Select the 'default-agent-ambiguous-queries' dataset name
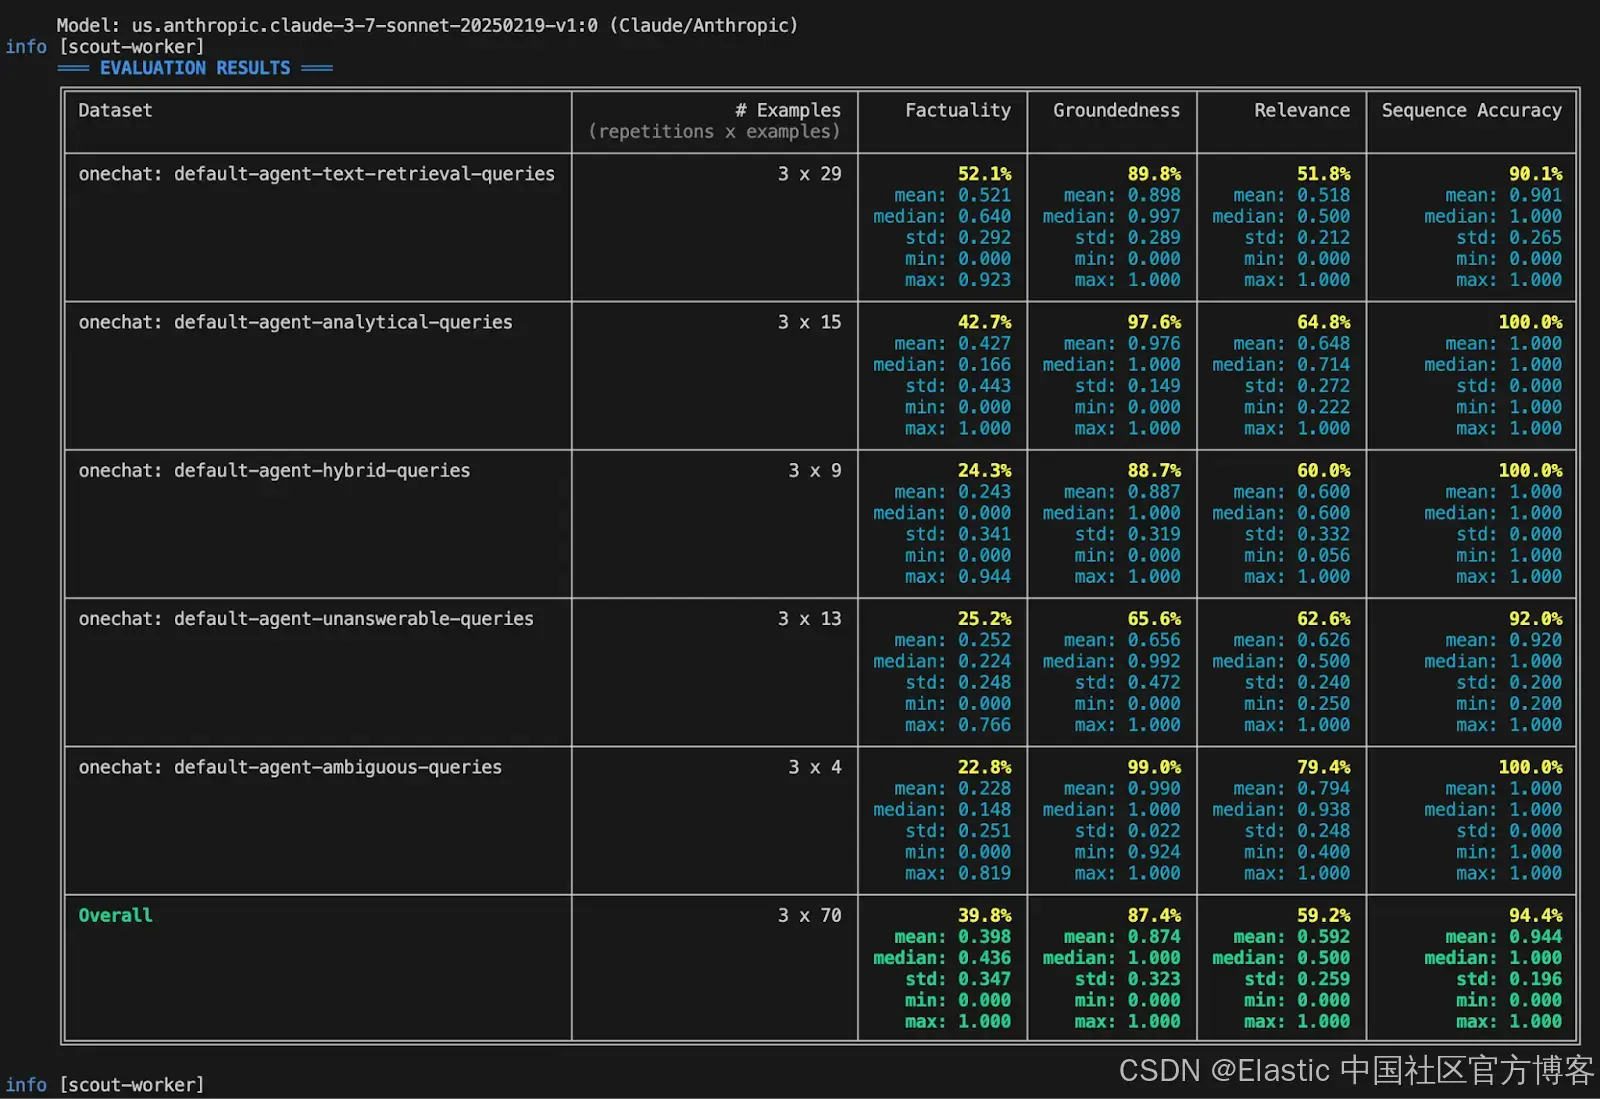Screen dimensions: 1600x1099 (x=338, y=767)
